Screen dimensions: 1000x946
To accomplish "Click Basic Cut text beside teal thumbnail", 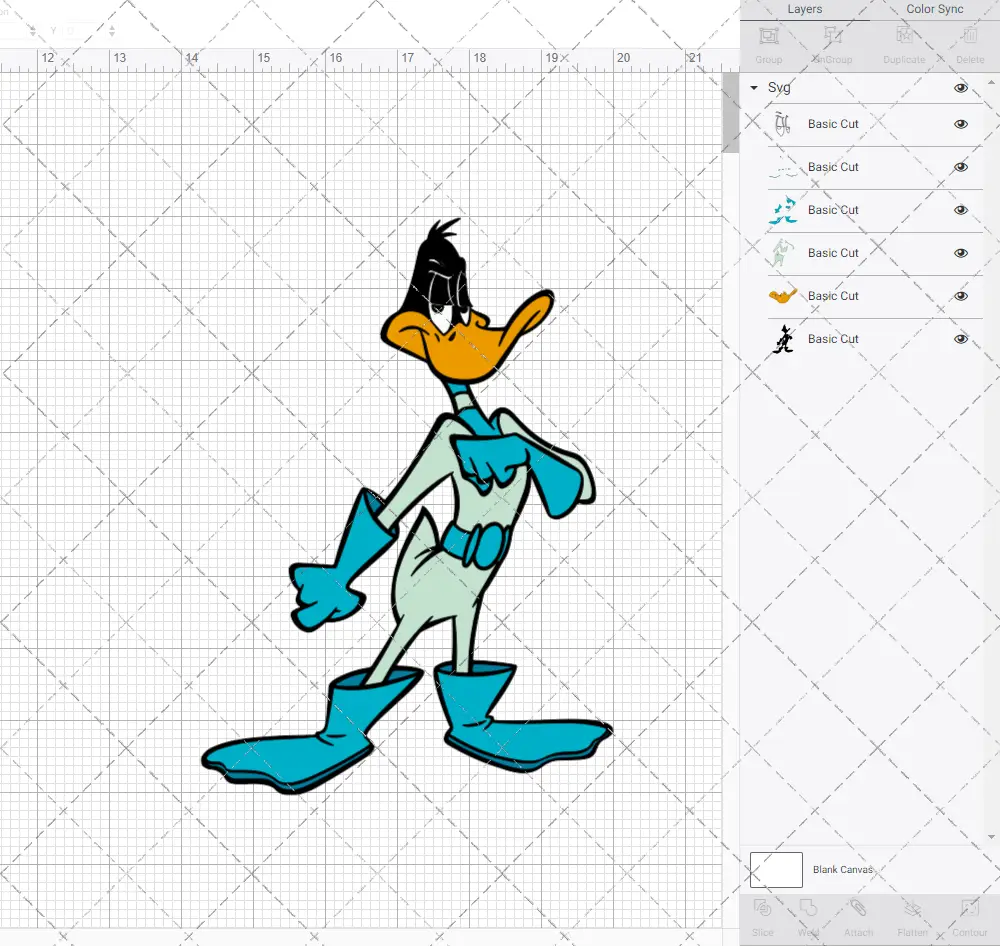I will click(x=833, y=210).
